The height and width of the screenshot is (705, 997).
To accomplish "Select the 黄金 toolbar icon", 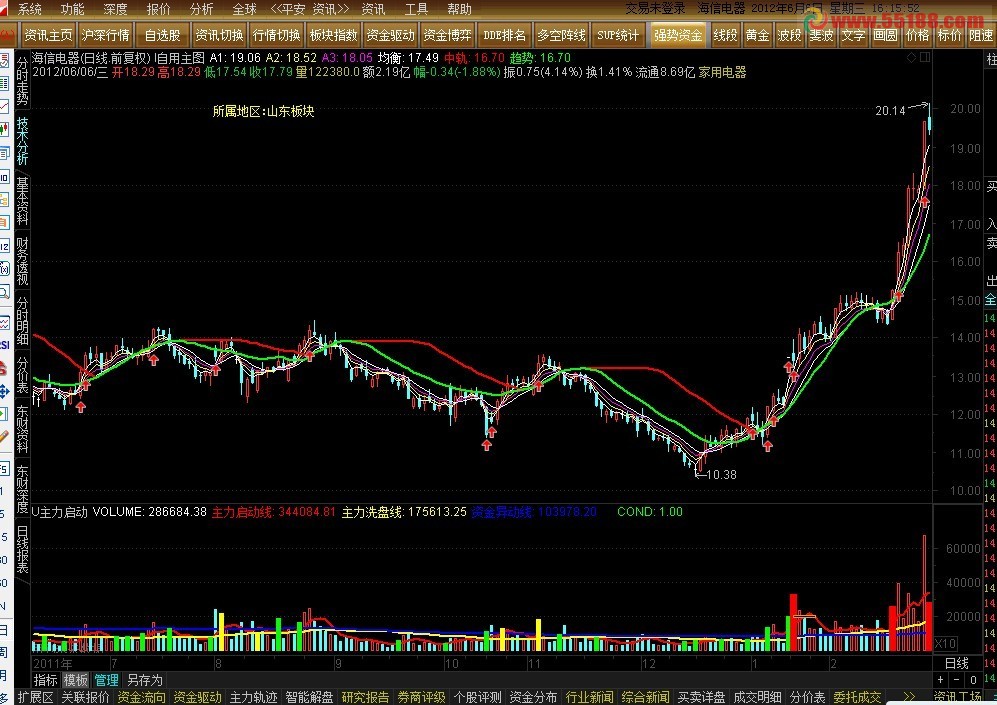I will (x=757, y=33).
